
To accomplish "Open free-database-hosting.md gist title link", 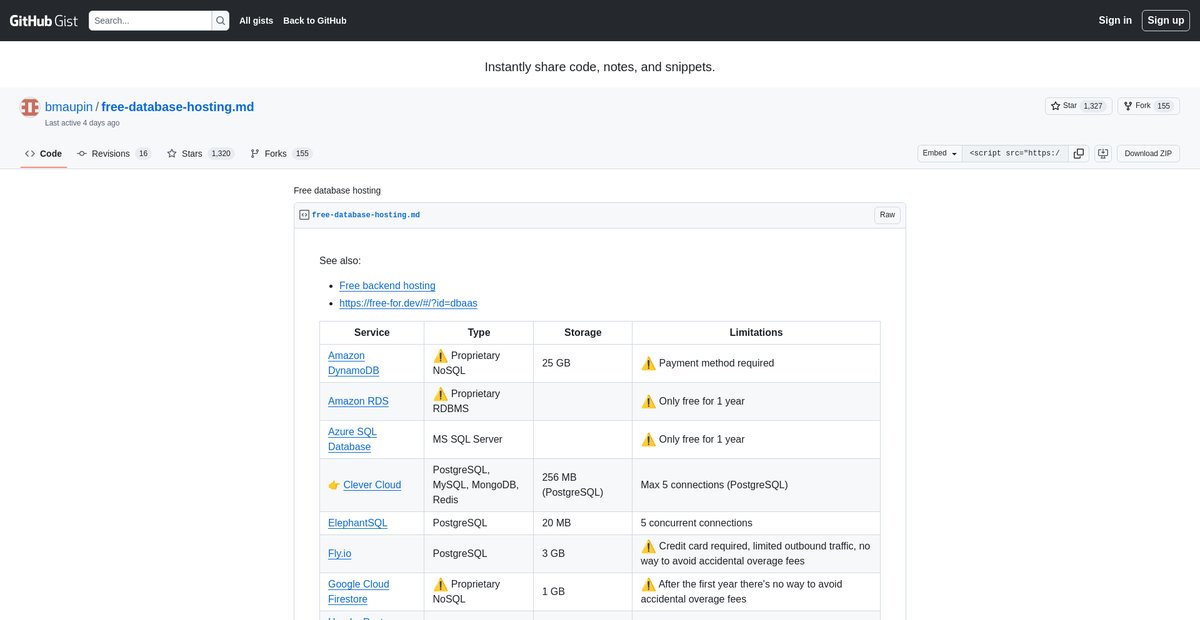I will tap(178, 107).
